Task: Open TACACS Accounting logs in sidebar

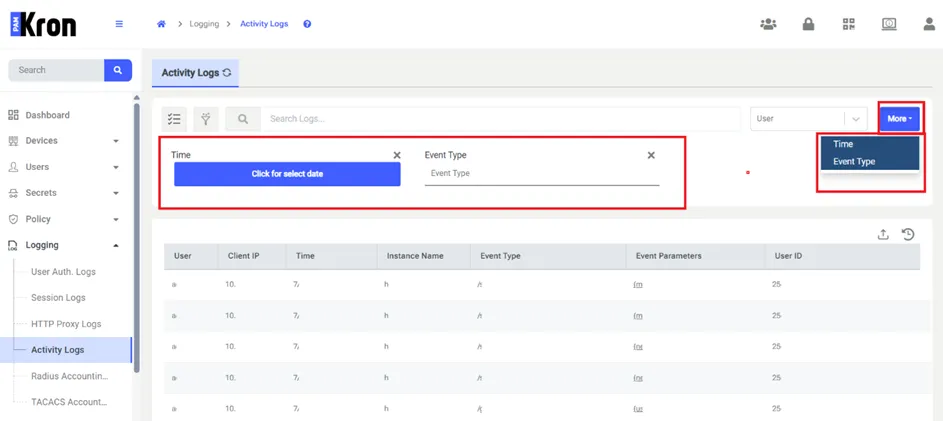Action: coord(69,402)
